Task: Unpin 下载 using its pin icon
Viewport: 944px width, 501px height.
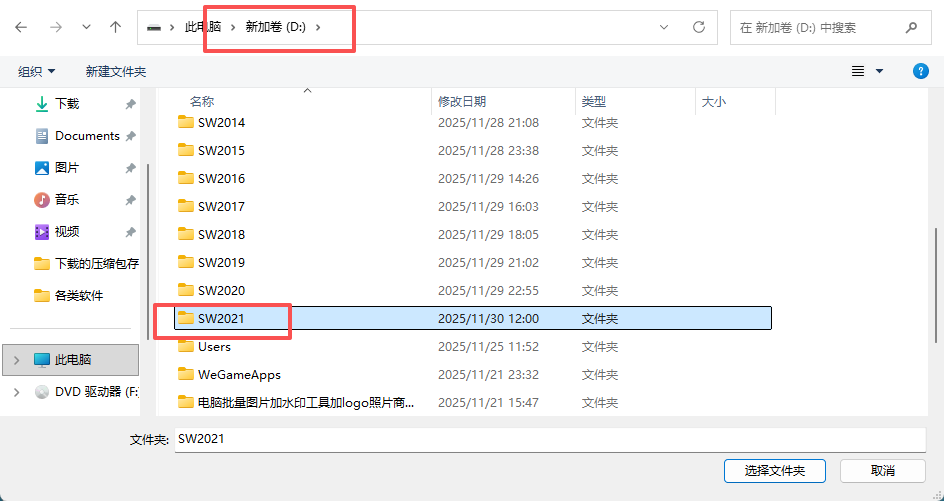Action: [130, 104]
